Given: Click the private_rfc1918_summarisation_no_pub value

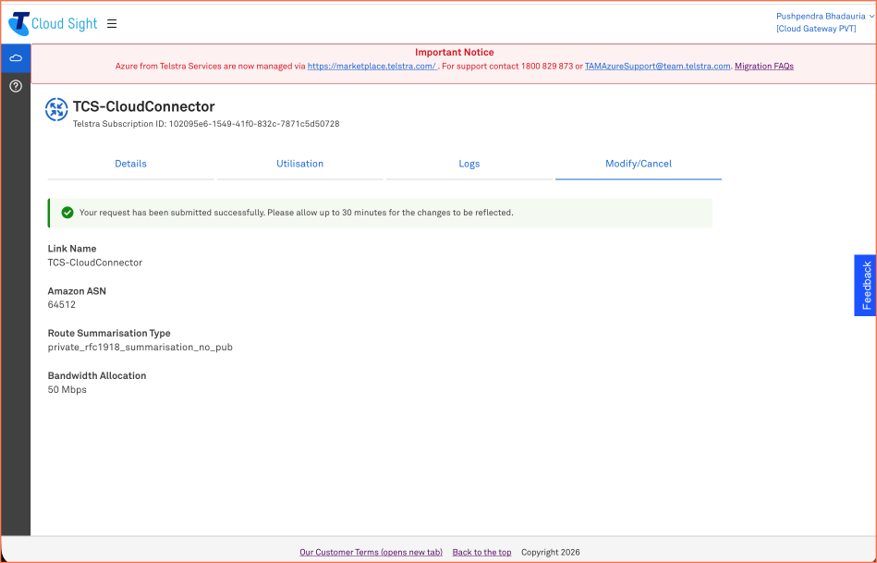Looking at the screenshot, I should tap(140, 347).
